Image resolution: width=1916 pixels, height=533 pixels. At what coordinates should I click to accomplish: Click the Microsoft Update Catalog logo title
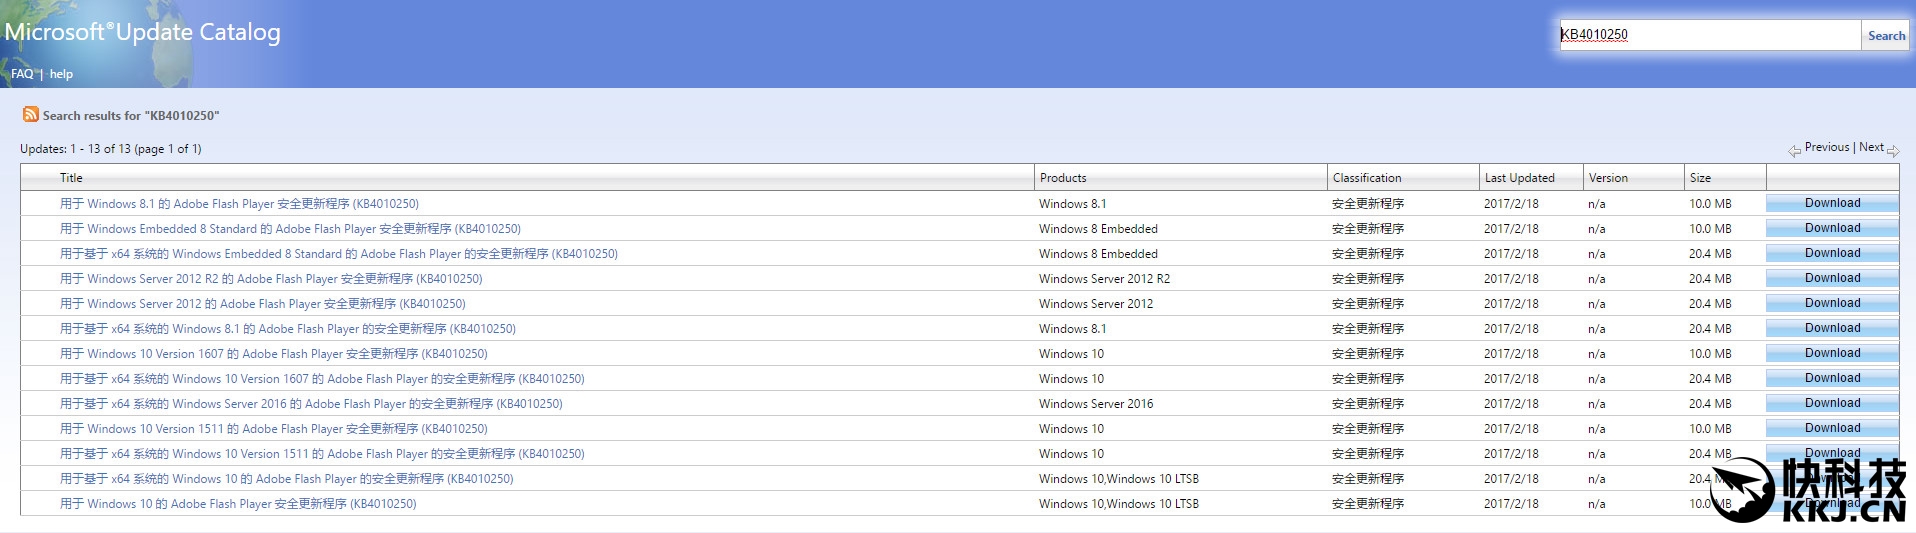[x=142, y=32]
